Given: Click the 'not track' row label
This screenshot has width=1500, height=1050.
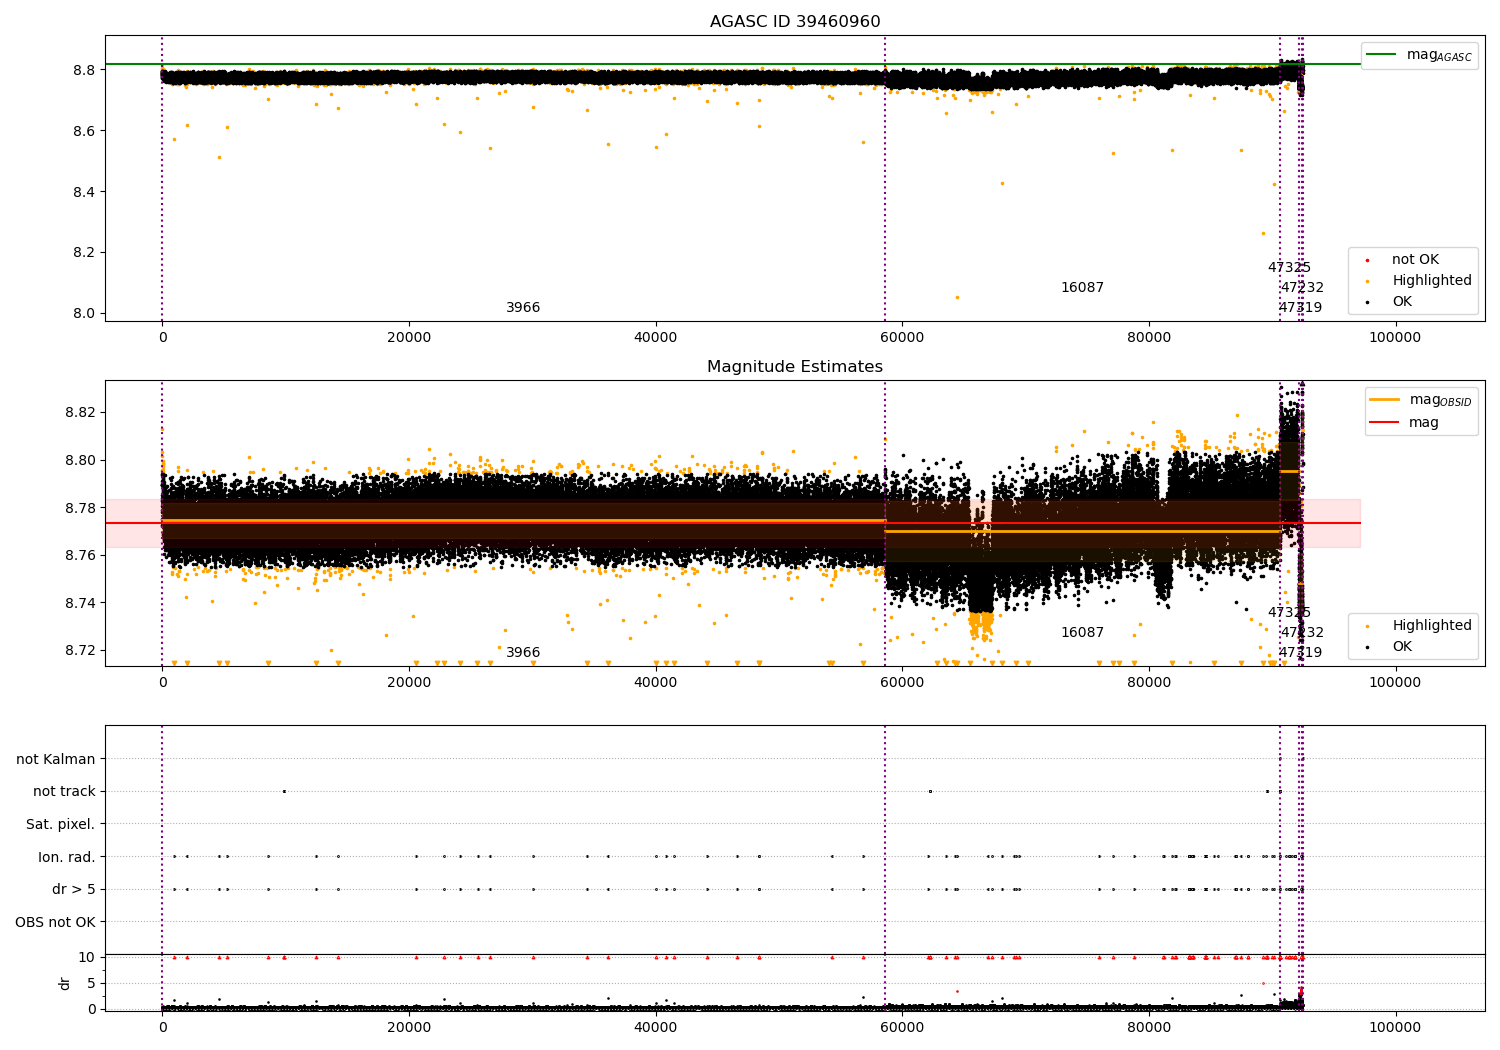Looking at the screenshot, I should [x=64, y=791].
